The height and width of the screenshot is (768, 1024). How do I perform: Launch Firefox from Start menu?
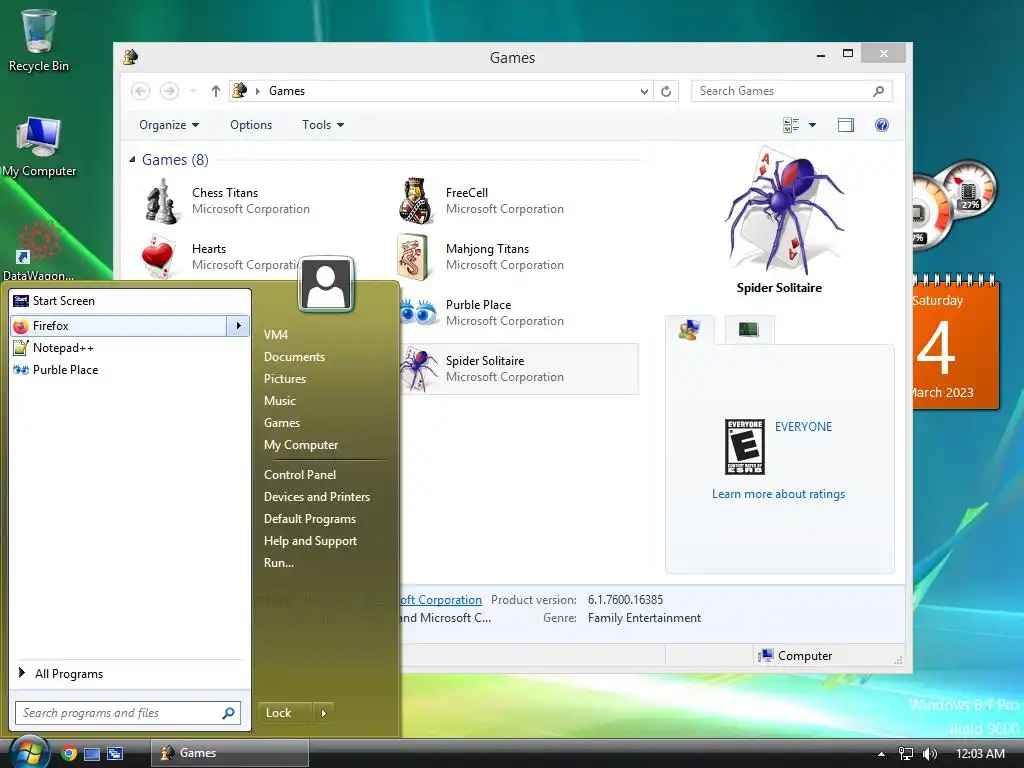(x=118, y=325)
